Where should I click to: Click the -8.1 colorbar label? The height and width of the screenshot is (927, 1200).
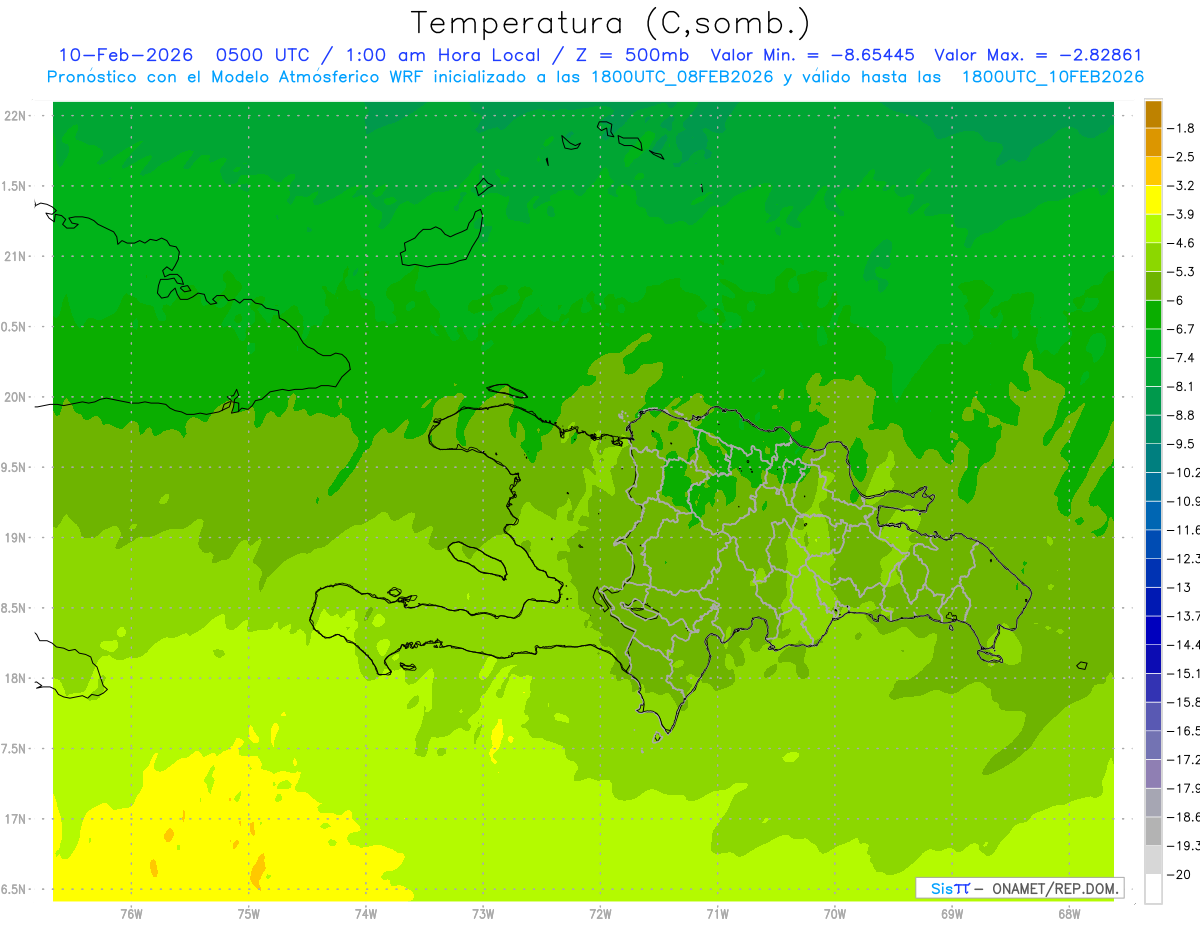1180,386
